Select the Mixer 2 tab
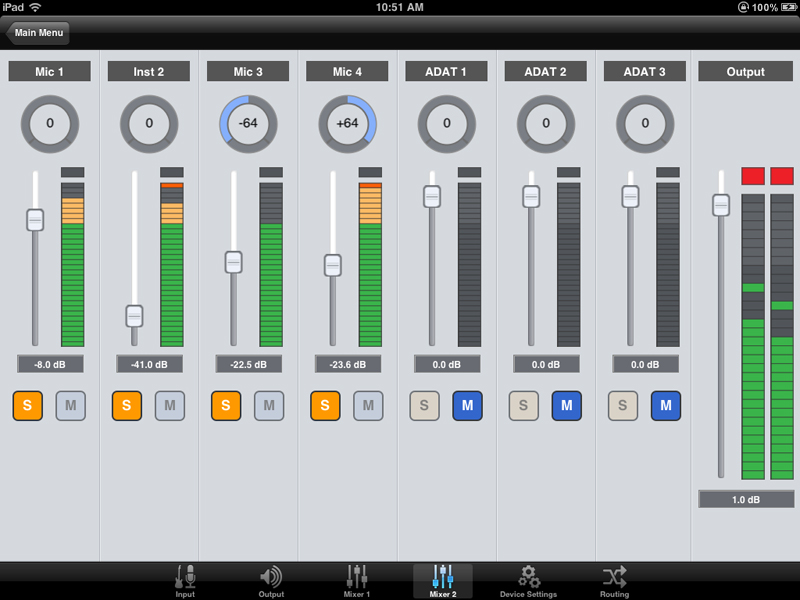Viewport: 800px width, 600px height. (442, 581)
